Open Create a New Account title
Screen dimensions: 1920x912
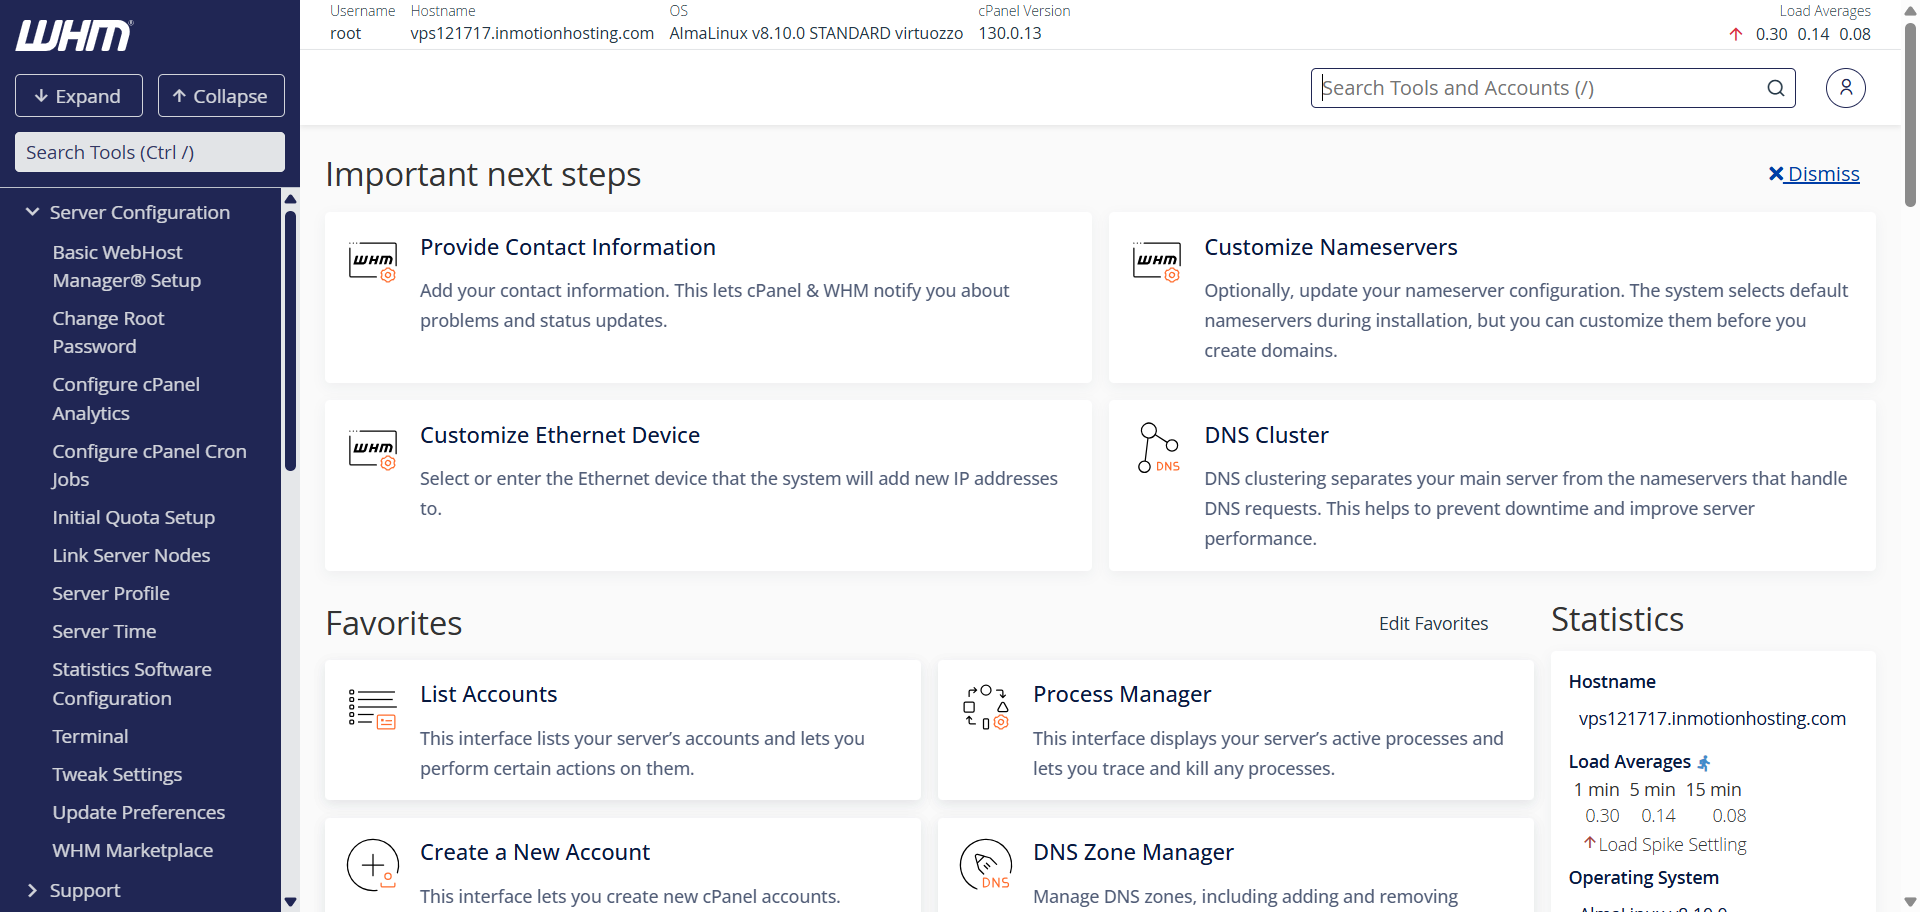click(535, 852)
